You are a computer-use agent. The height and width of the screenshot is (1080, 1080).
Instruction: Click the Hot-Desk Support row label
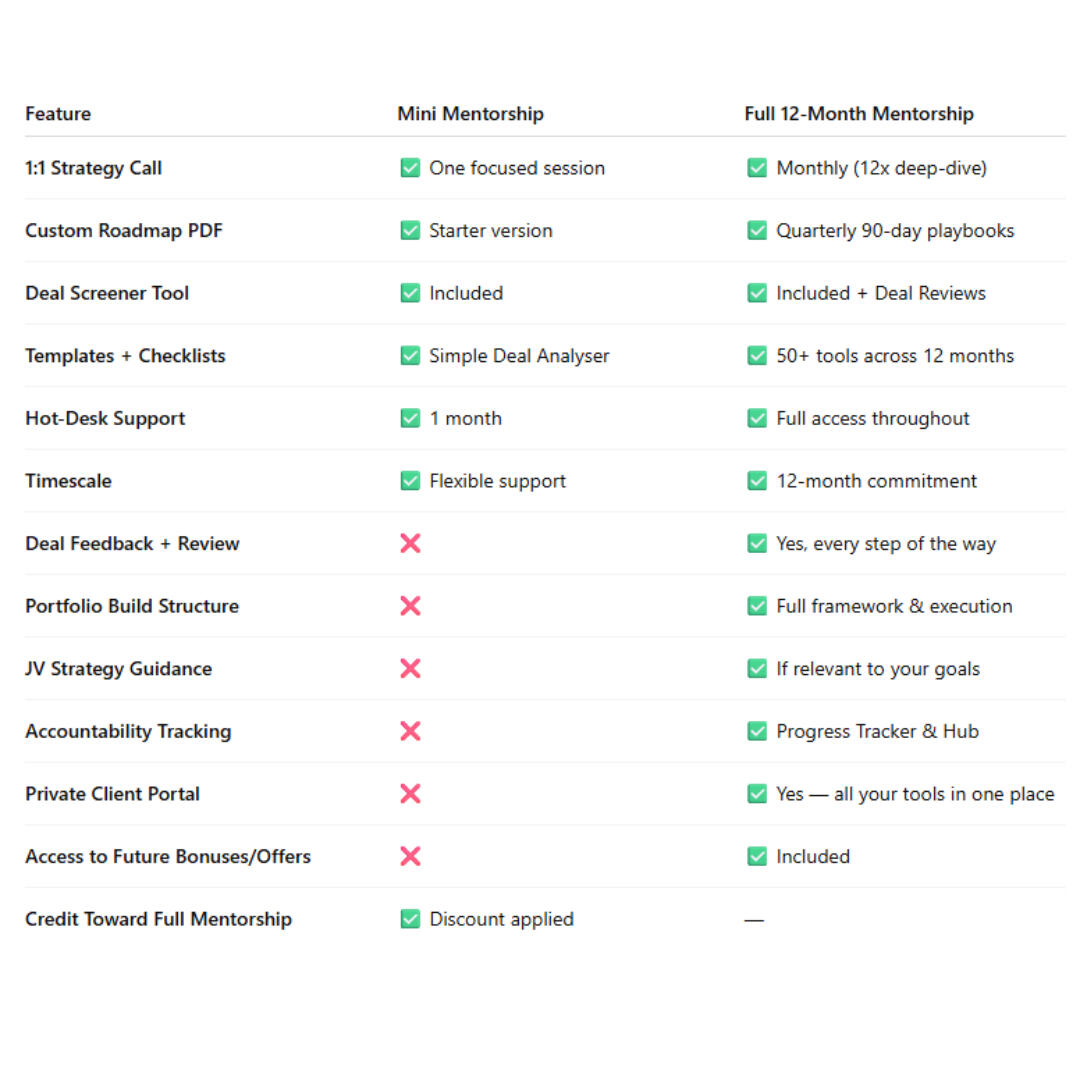[105, 418]
